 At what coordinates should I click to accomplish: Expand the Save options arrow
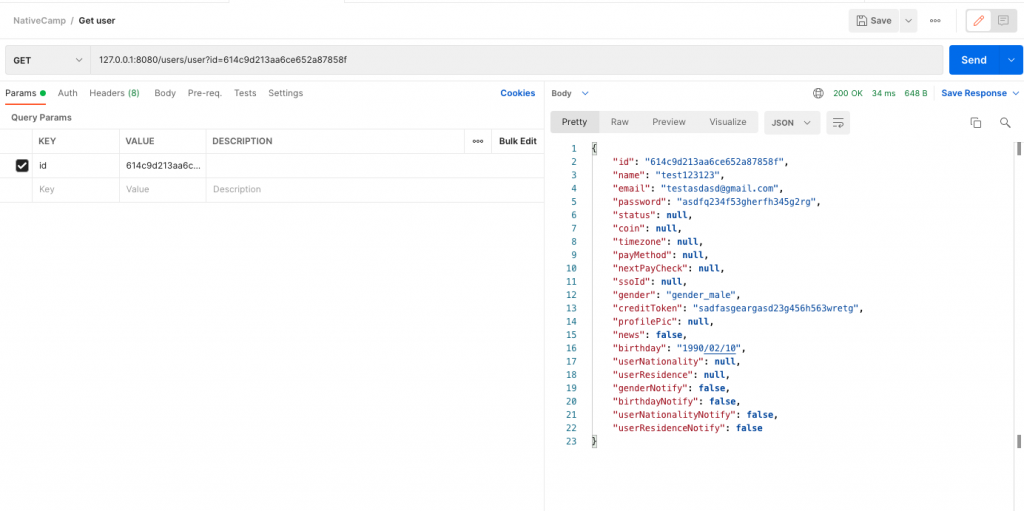(908, 20)
